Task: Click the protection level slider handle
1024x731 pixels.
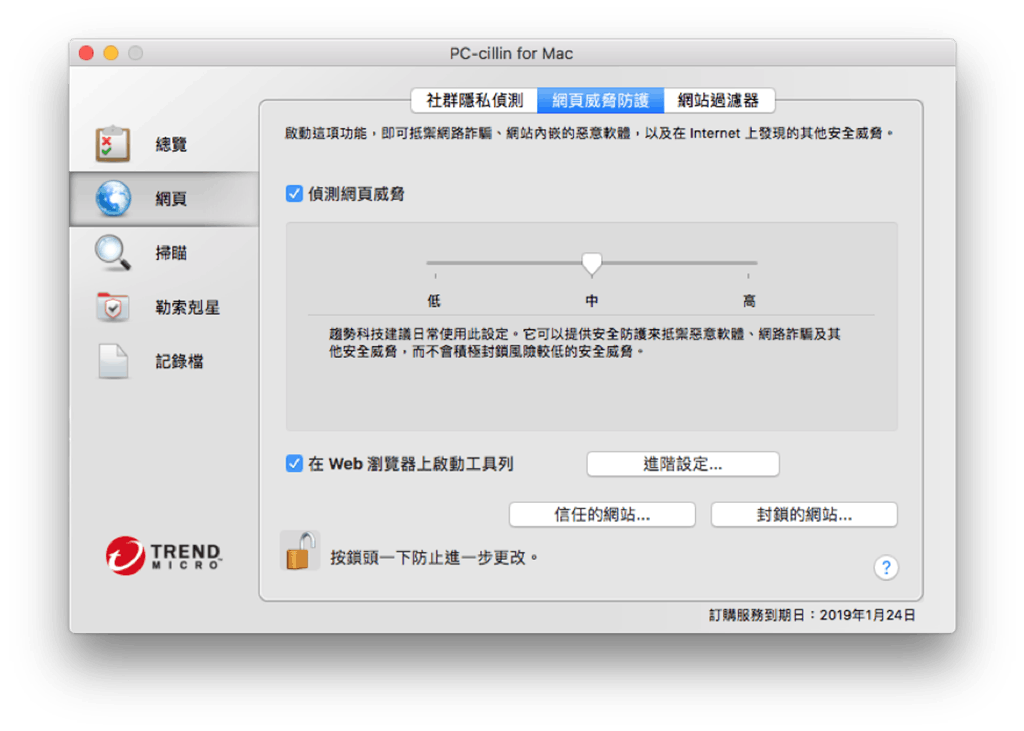Action: [x=592, y=263]
